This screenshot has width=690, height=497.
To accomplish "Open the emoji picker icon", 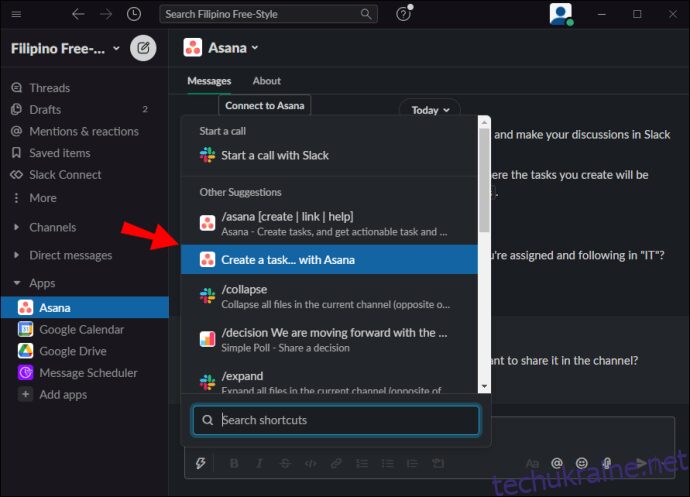I will [x=582, y=463].
